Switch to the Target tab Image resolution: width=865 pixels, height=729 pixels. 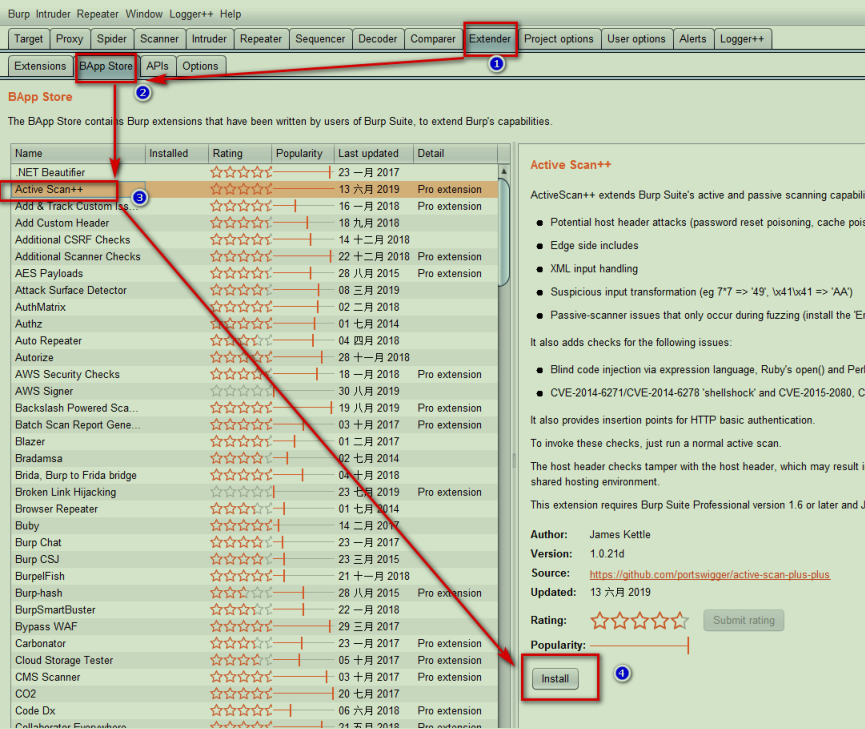point(29,39)
